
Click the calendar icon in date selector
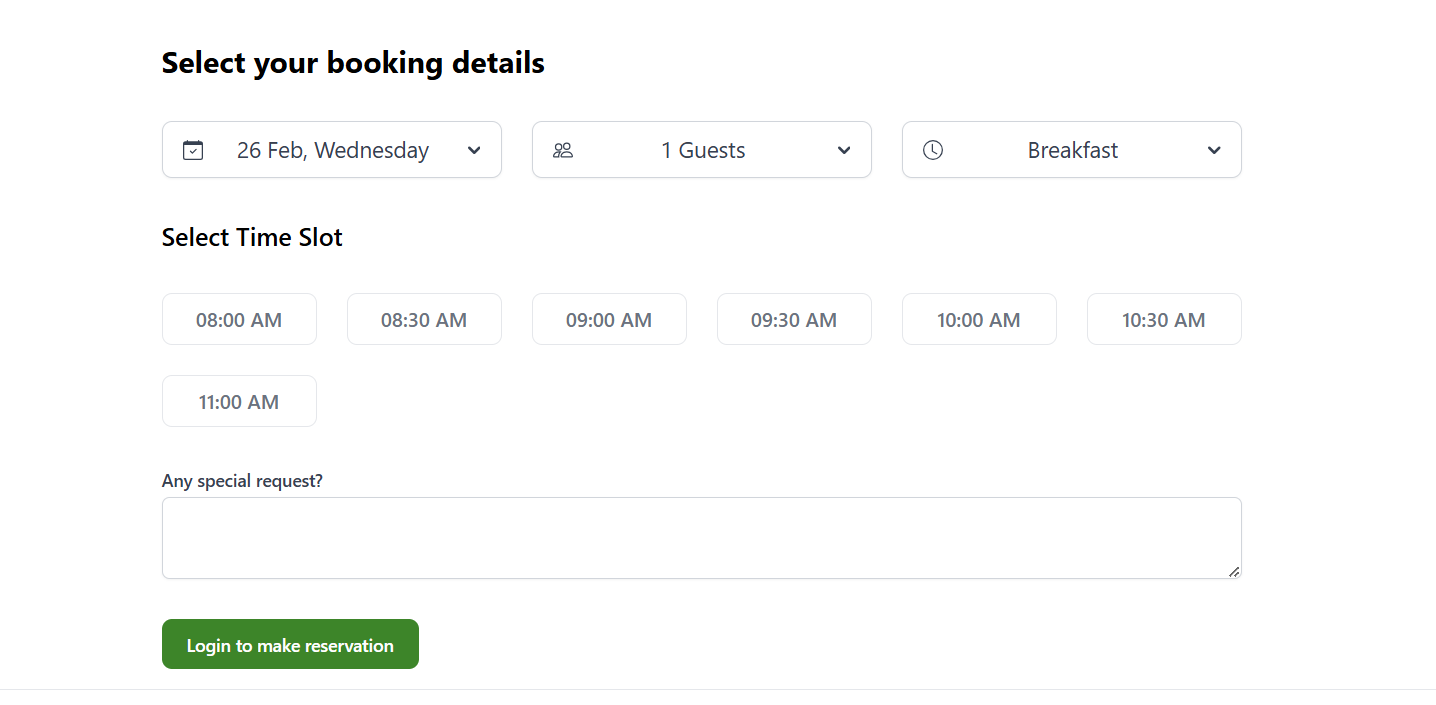click(193, 150)
